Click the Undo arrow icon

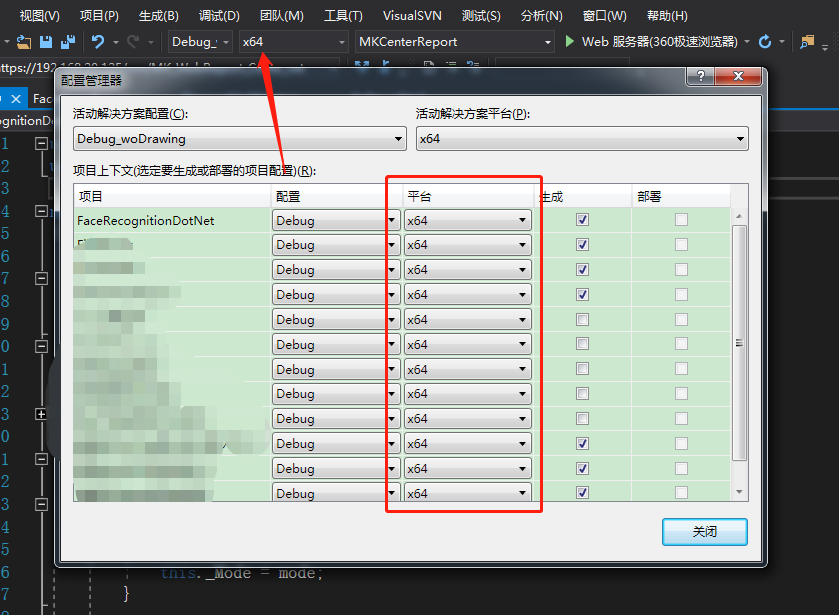pyautogui.click(x=97, y=42)
